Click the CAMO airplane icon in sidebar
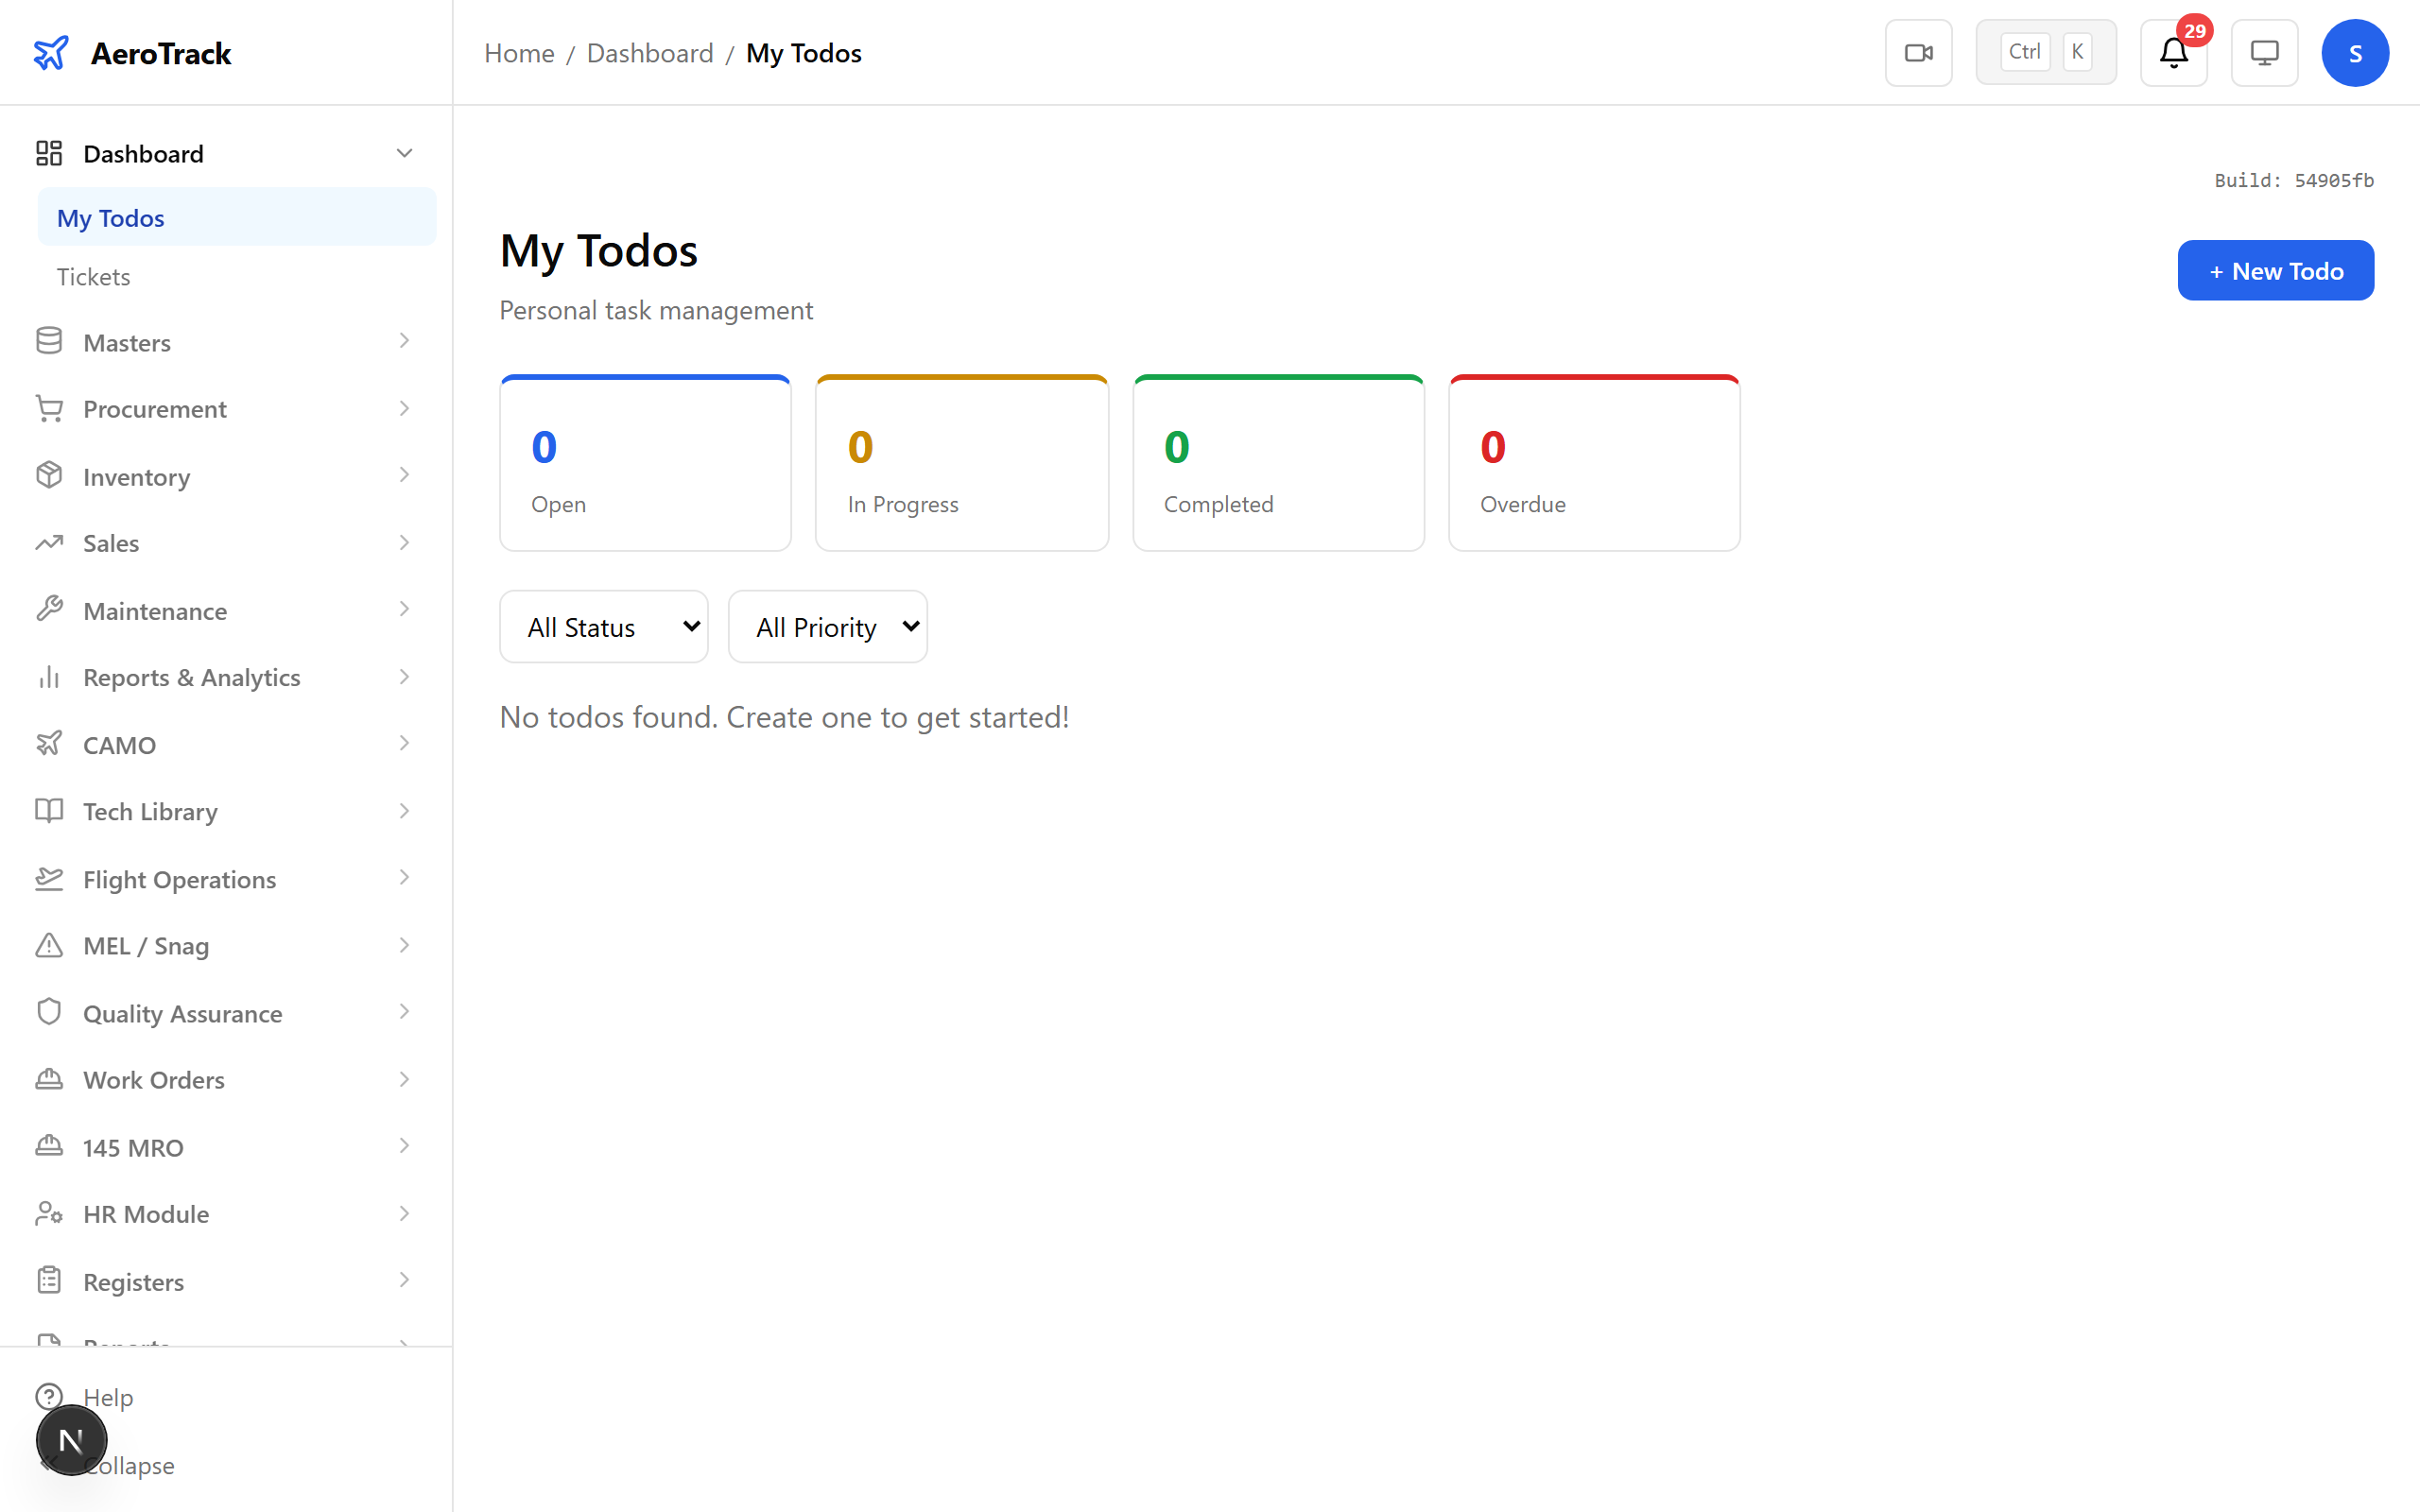Image resolution: width=2420 pixels, height=1512 pixels. tap(50, 743)
